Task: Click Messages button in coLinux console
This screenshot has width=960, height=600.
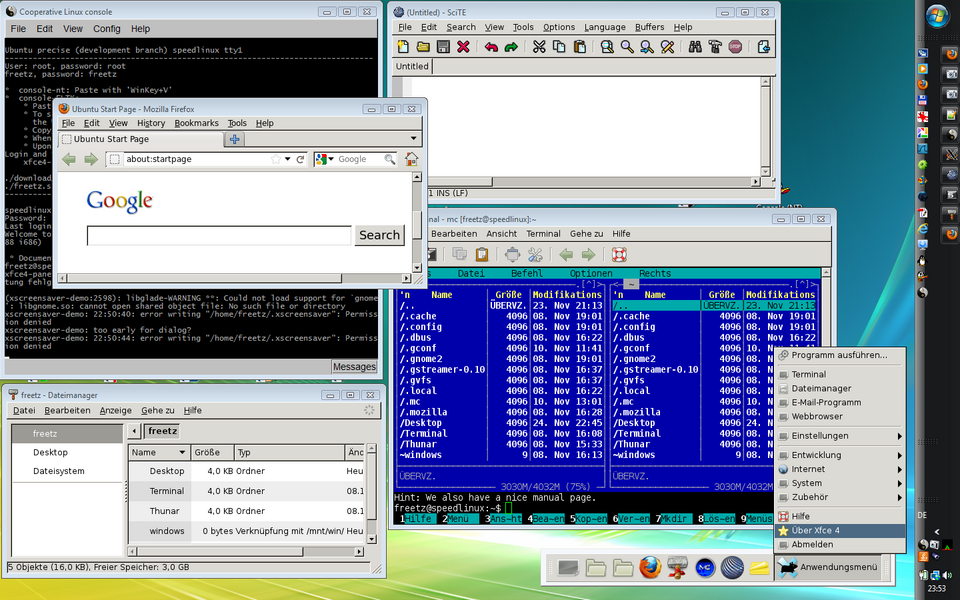Action: (354, 366)
